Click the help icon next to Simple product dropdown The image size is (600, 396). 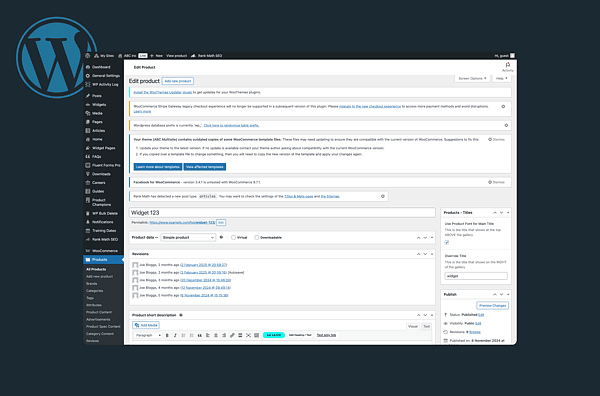221,237
